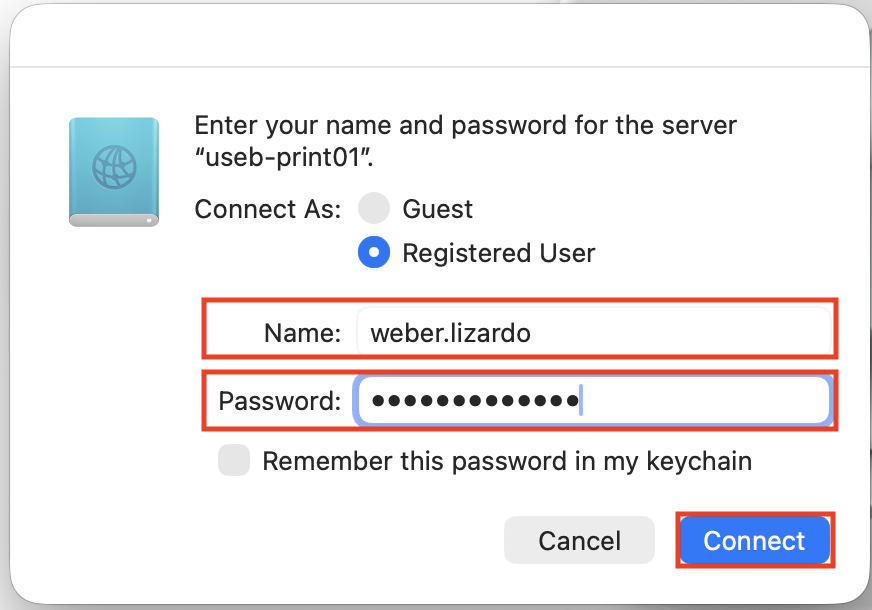Click the blue Connect button
This screenshot has height=610, width=872.
coord(754,541)
